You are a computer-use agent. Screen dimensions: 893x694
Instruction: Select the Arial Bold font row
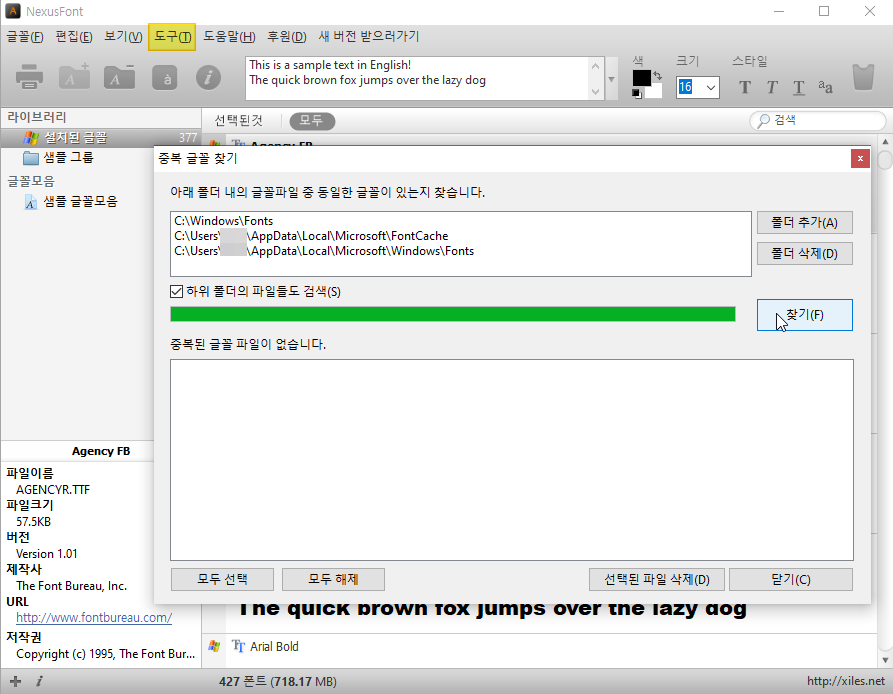tap(539, 646)
